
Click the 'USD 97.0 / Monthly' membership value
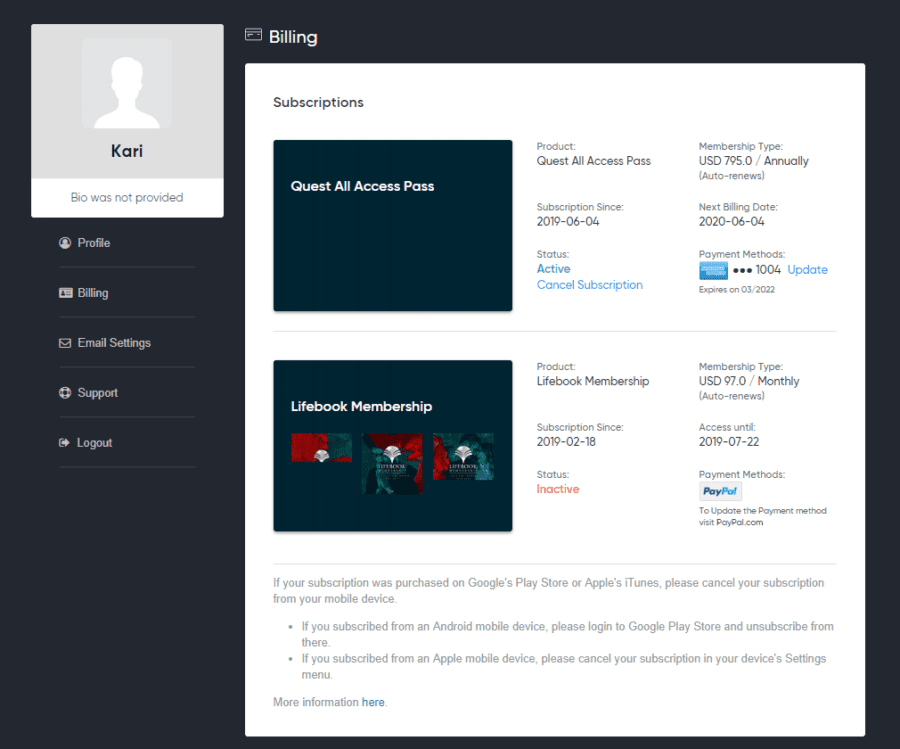point(749,381)
